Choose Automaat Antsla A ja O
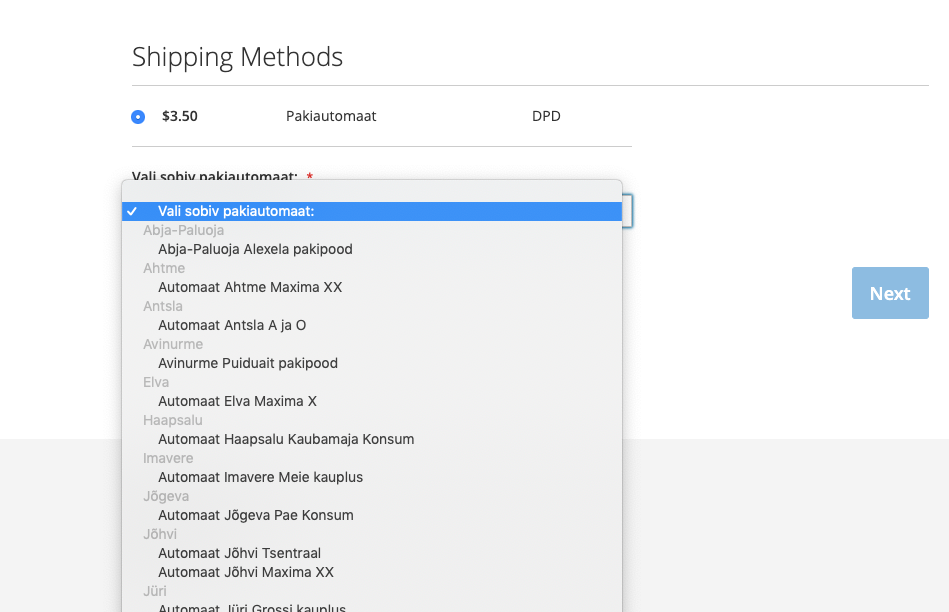This screenshot has height=612, width=949. coord(372,326)
